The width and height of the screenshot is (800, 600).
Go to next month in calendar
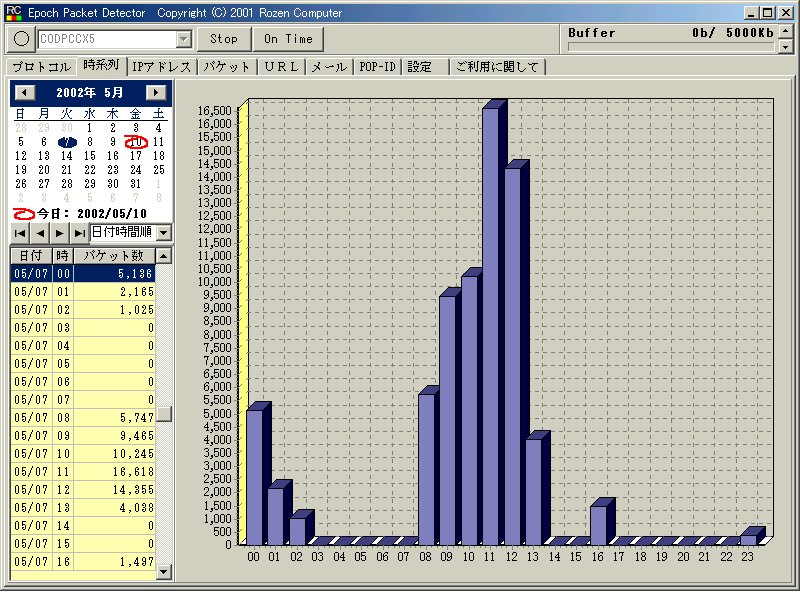point(156,92)
